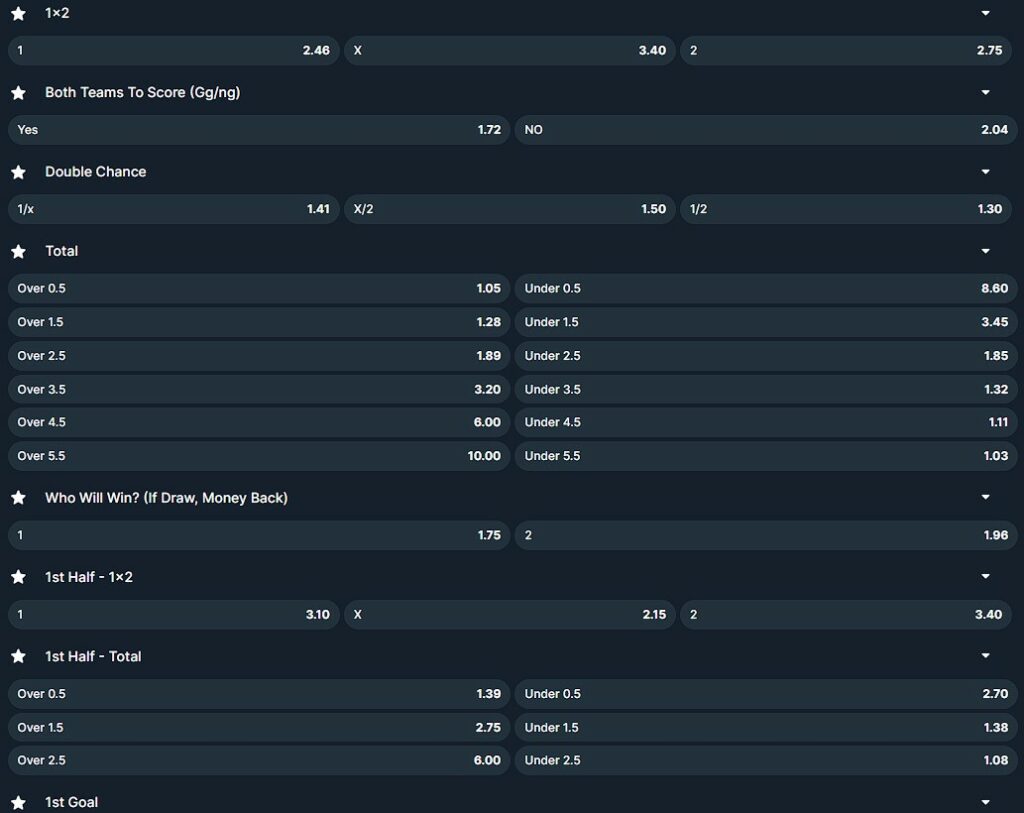Click the star beside 1st Half - 1×2

[x=18, y=576]
